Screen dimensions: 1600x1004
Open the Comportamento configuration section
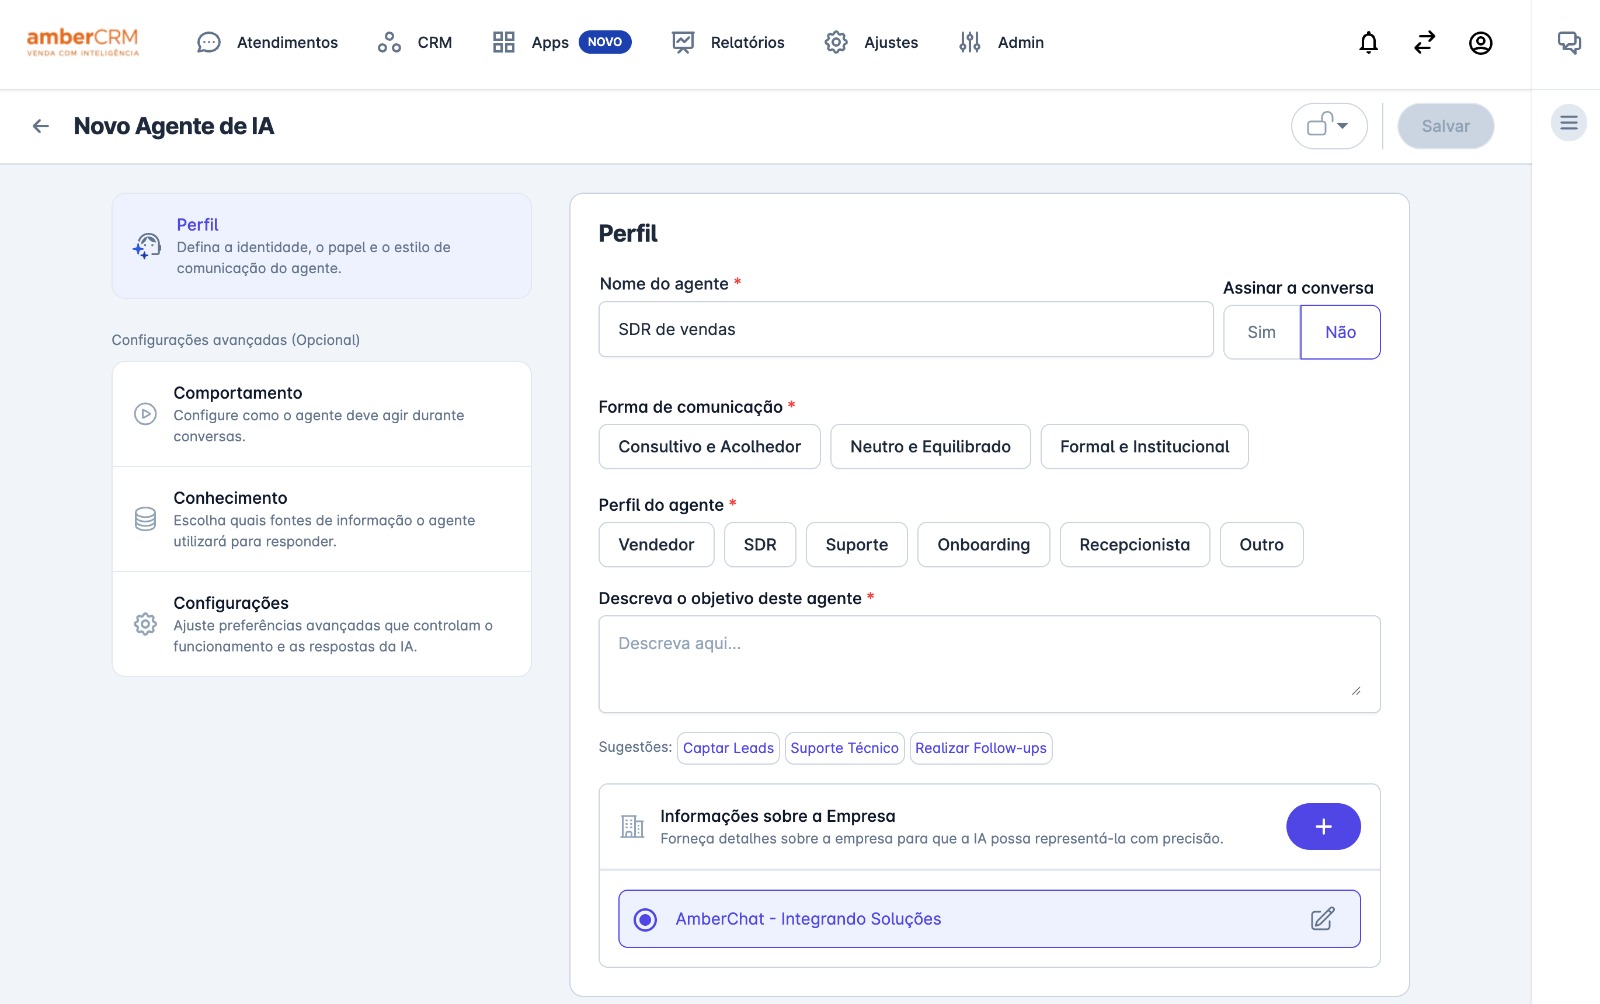pos(321,413)
